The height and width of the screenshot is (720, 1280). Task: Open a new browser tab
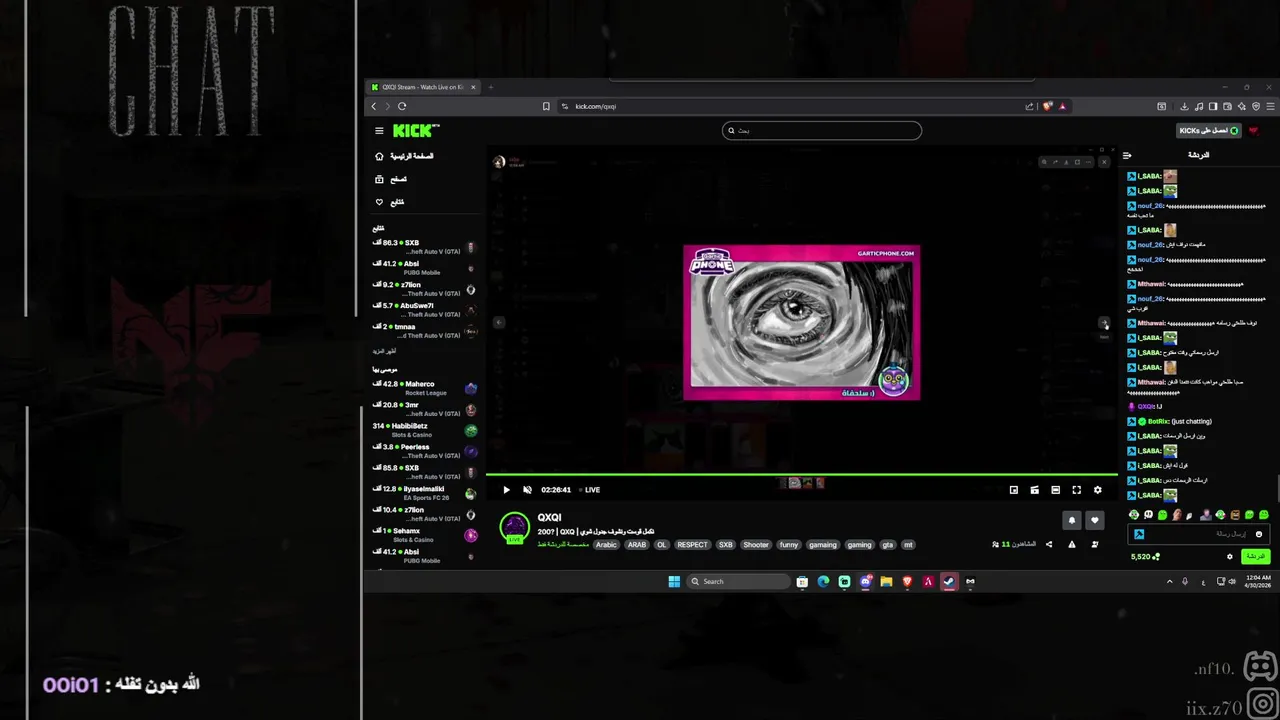point(491,87)
